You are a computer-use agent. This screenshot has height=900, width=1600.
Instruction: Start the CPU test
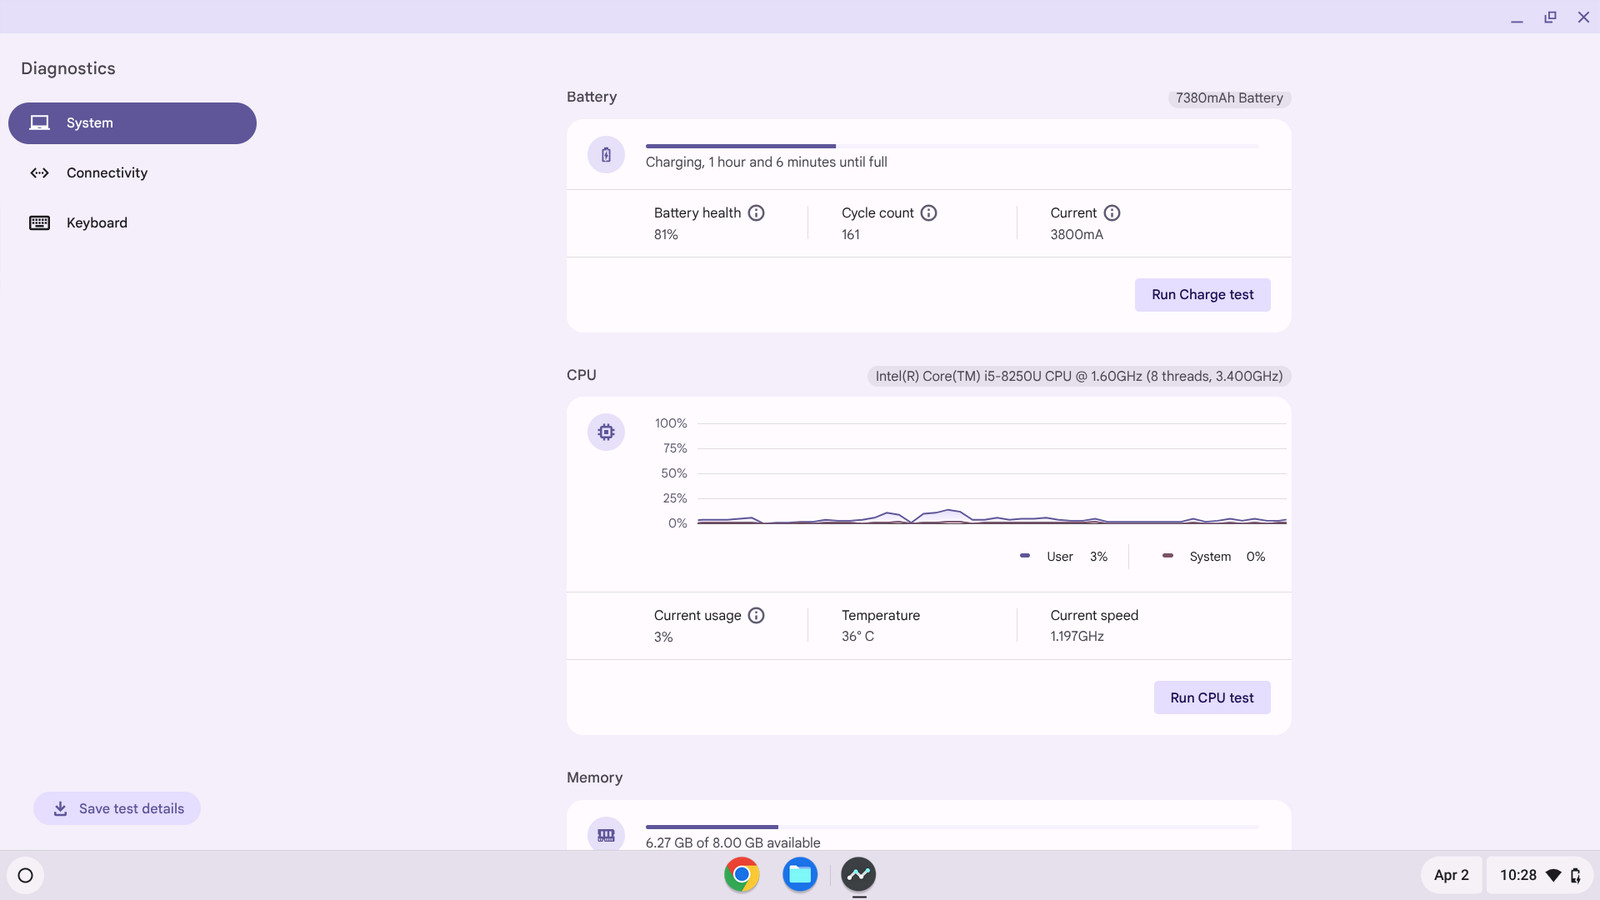(1212, 698)
